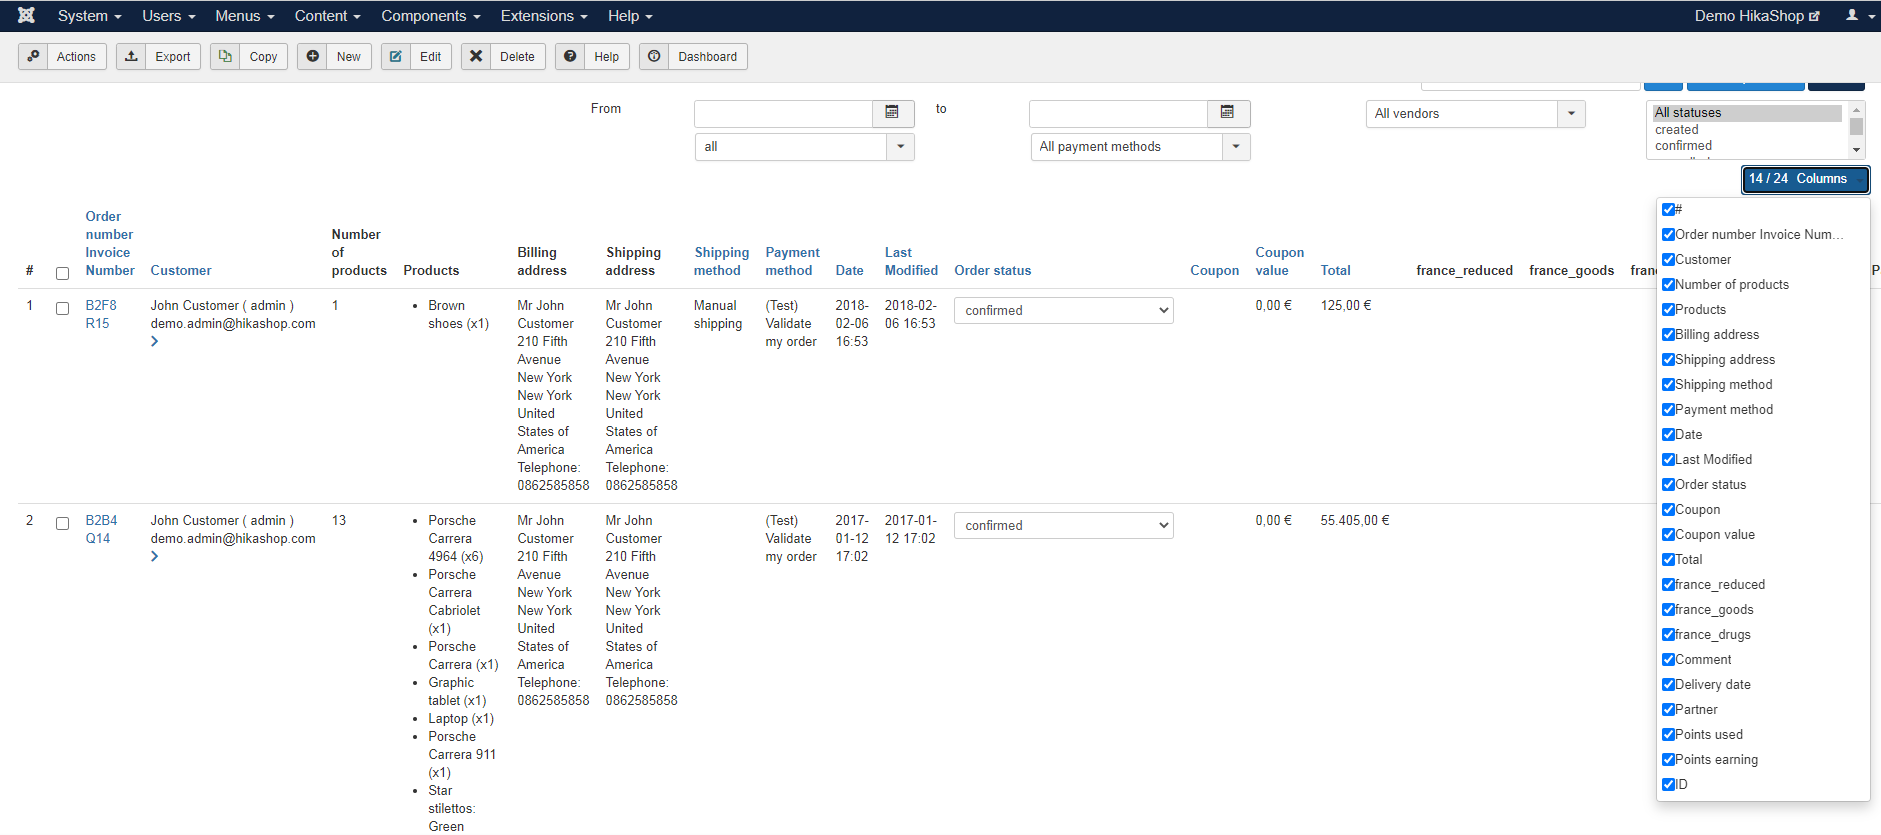The height and width of the screenshot is (835, 1881).
Task: Change order status dropdown for order B2B4
Action: pos(1062,525)
